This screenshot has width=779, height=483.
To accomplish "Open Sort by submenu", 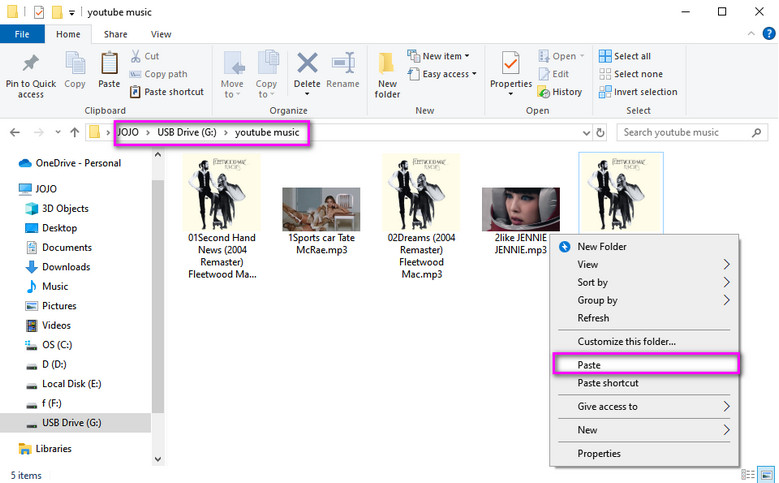I will [x=644, y=282].
